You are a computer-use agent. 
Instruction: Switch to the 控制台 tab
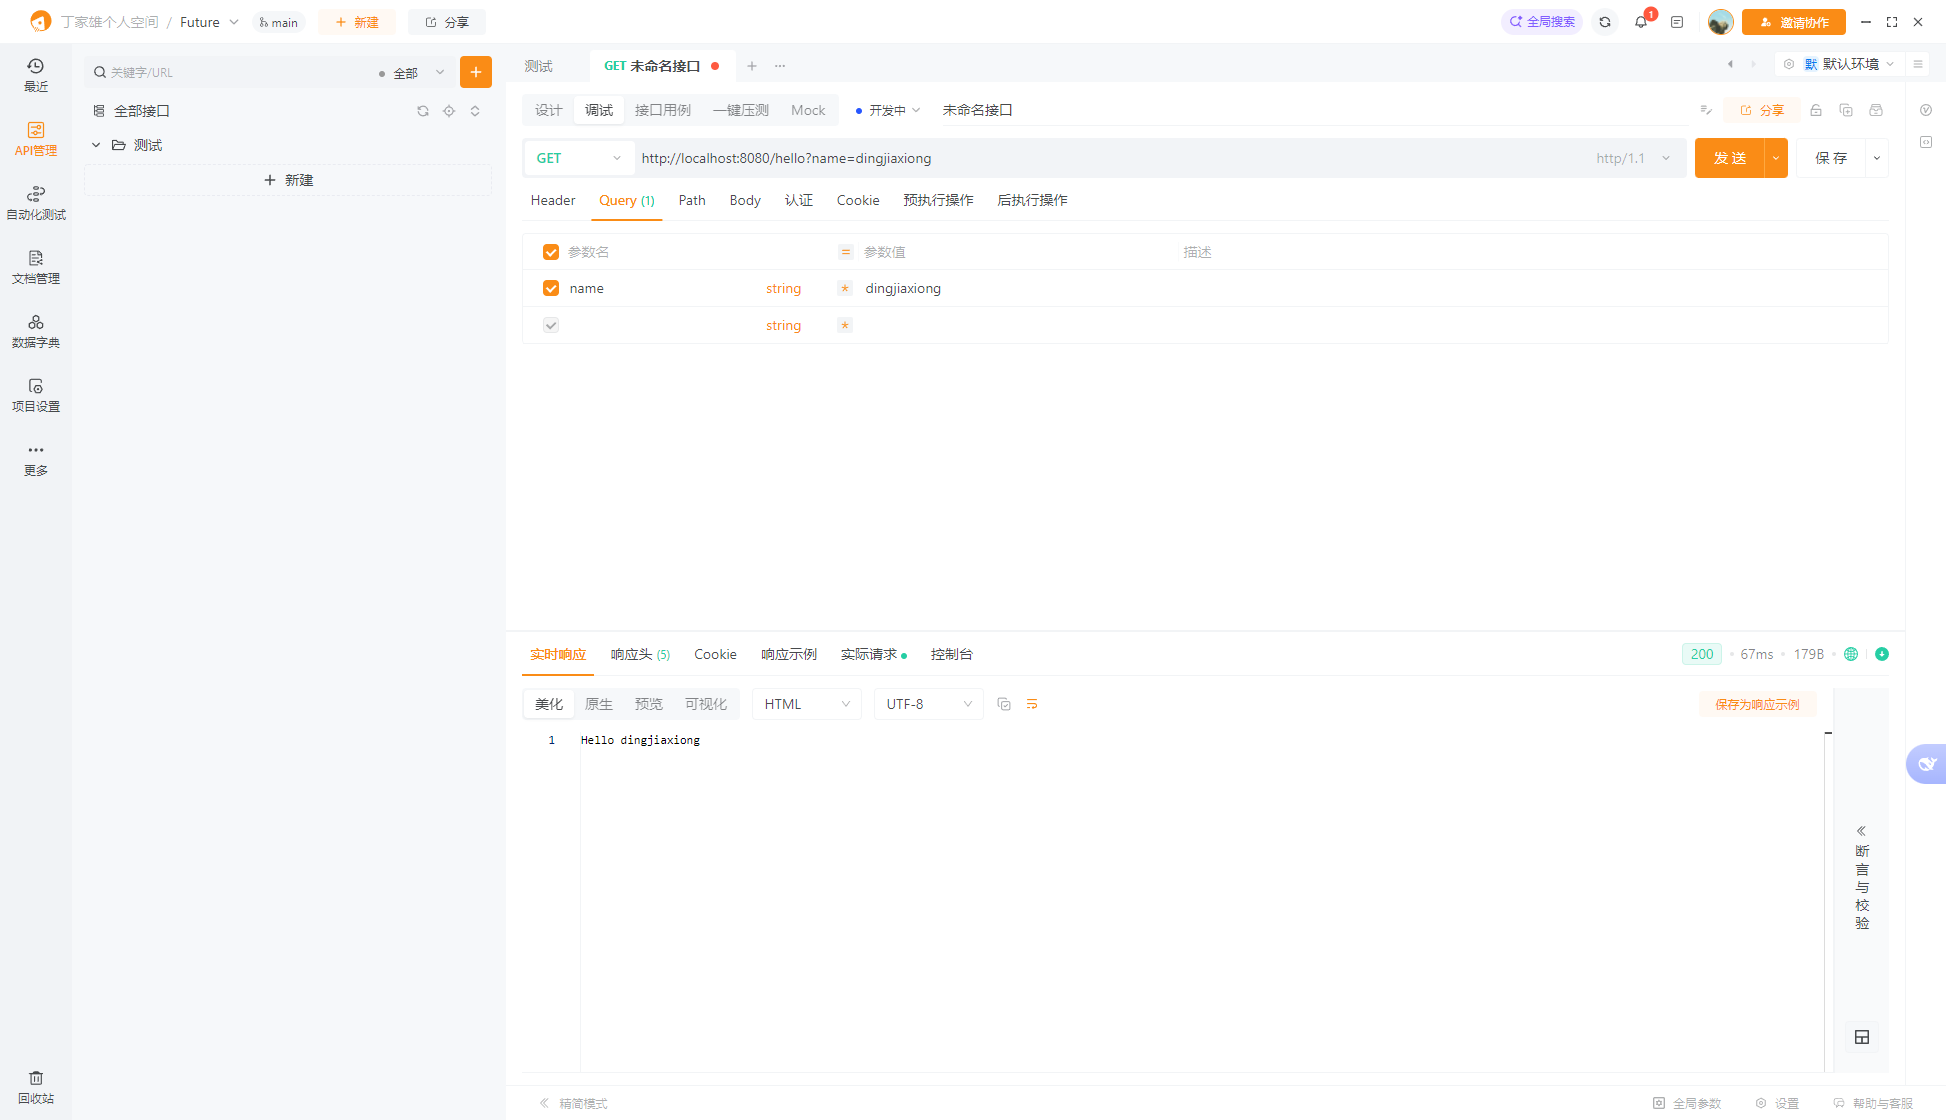(951, 654)
